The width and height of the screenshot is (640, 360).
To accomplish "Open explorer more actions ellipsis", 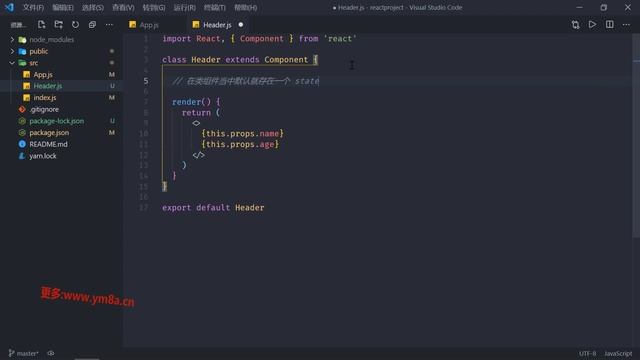I will [109, 24].
